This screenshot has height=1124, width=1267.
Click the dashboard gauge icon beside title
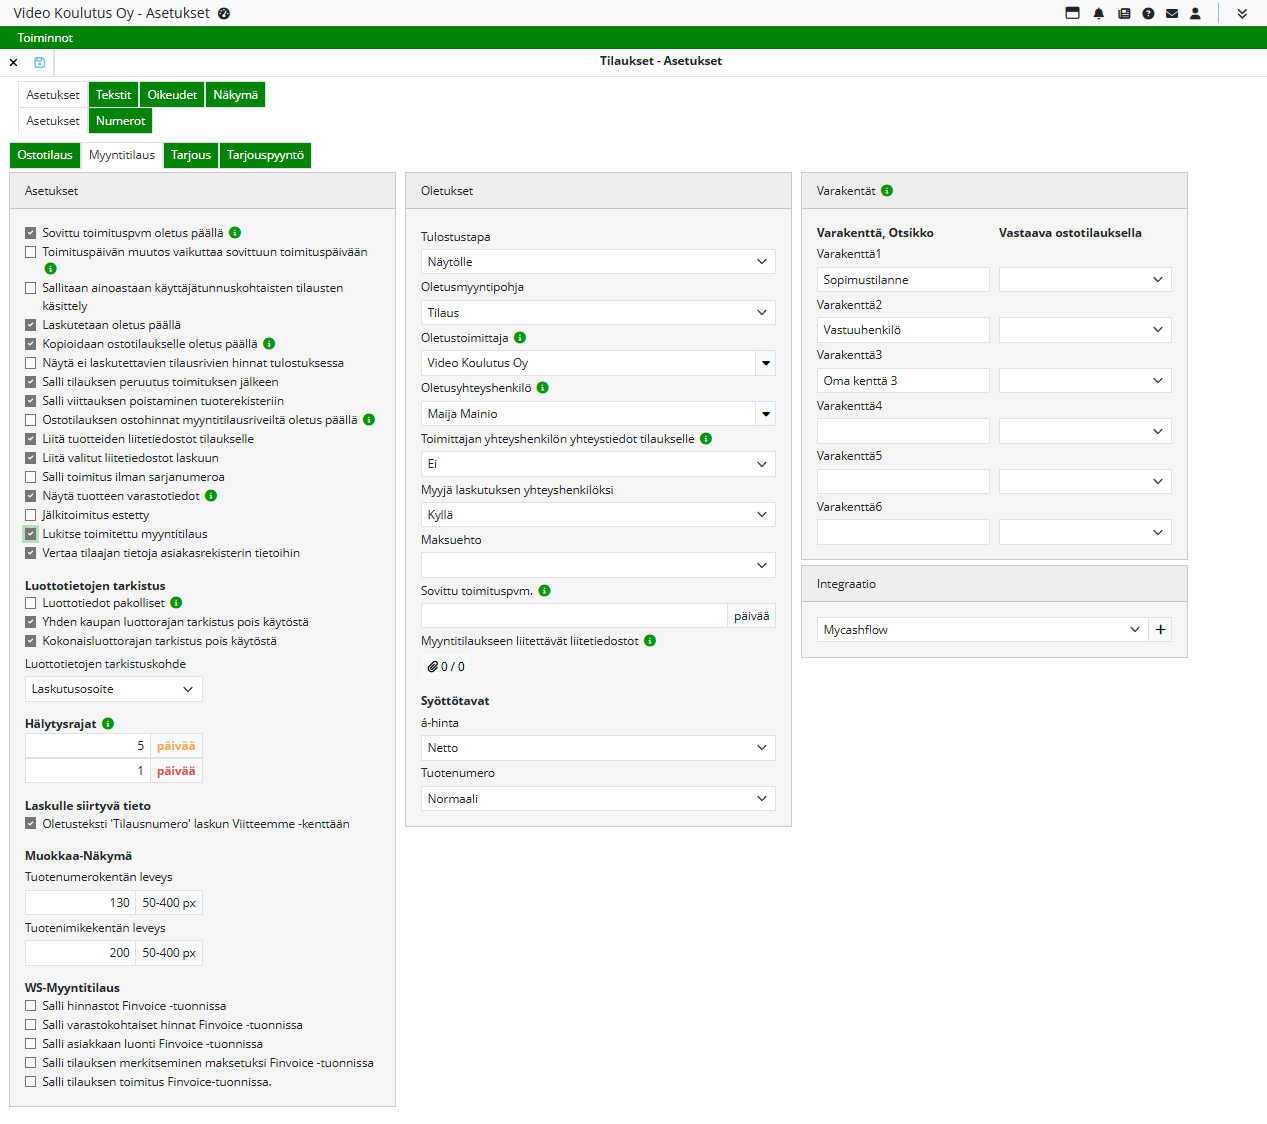(224, 14)
